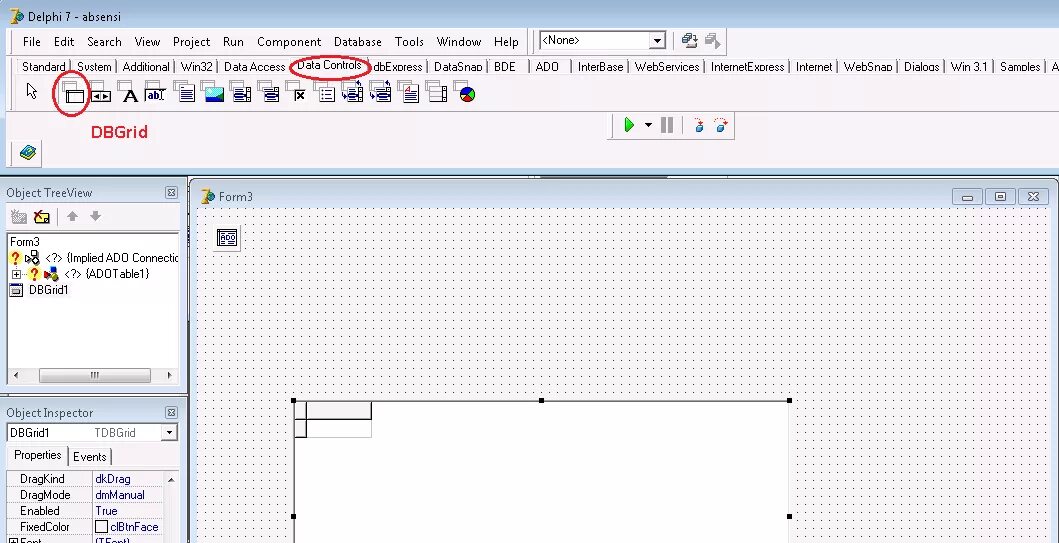
Task: Switch to the ADO palette tab
Action: pyautogui.click(x=547, y=66)
